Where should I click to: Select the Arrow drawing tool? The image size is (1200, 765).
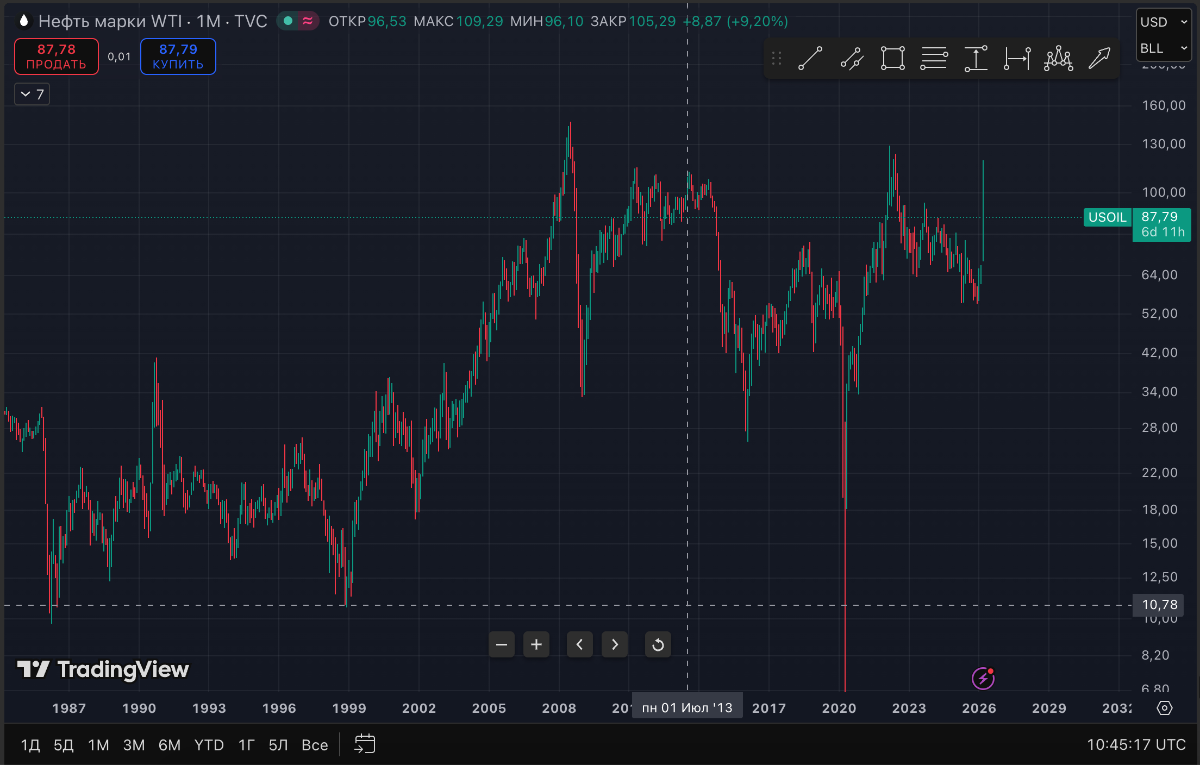tap(1098, 58)
